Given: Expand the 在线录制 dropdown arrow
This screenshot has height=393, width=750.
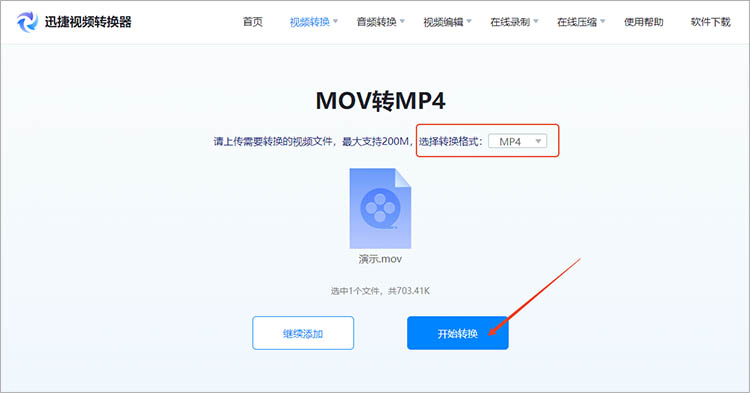Looking at the screenshot, I should 536,22.
